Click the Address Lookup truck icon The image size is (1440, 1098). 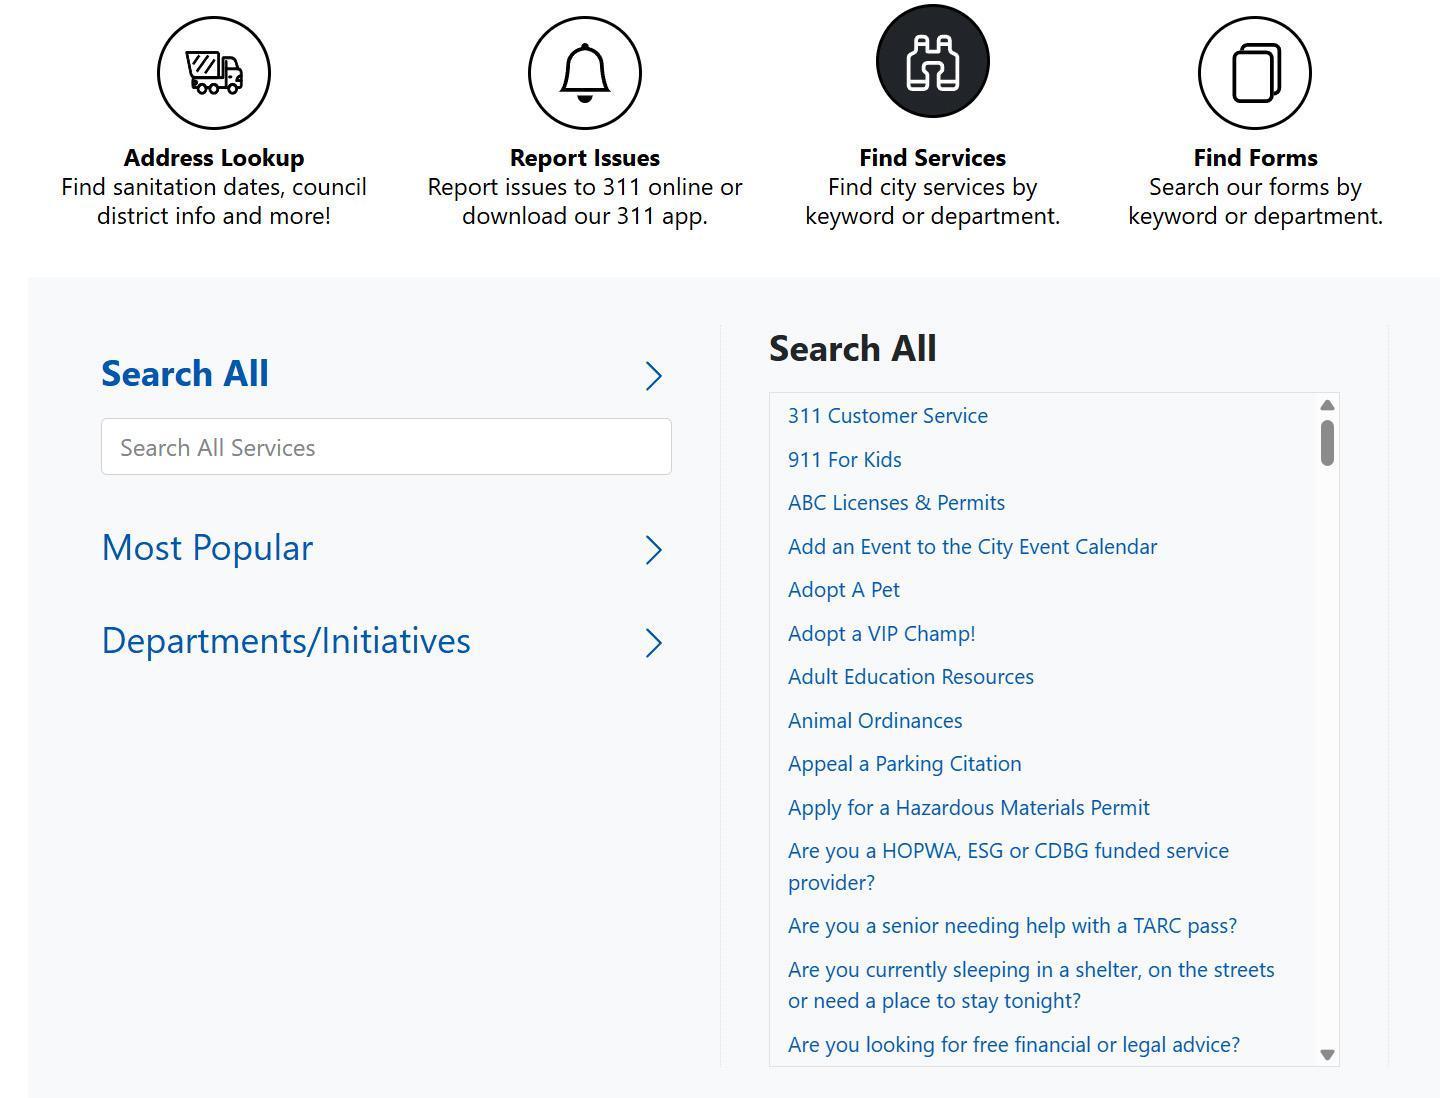coord(214,73)
